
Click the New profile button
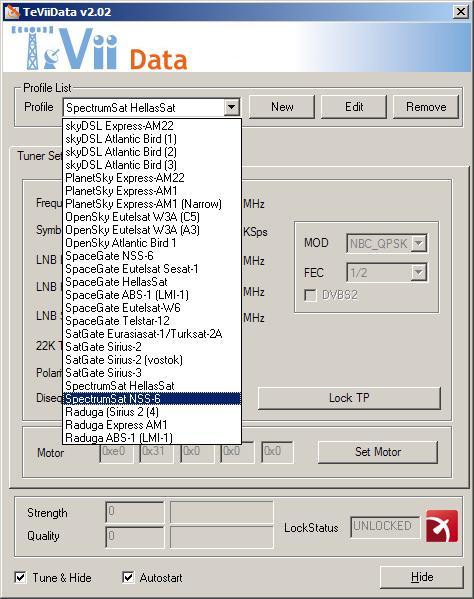point(282,107)
